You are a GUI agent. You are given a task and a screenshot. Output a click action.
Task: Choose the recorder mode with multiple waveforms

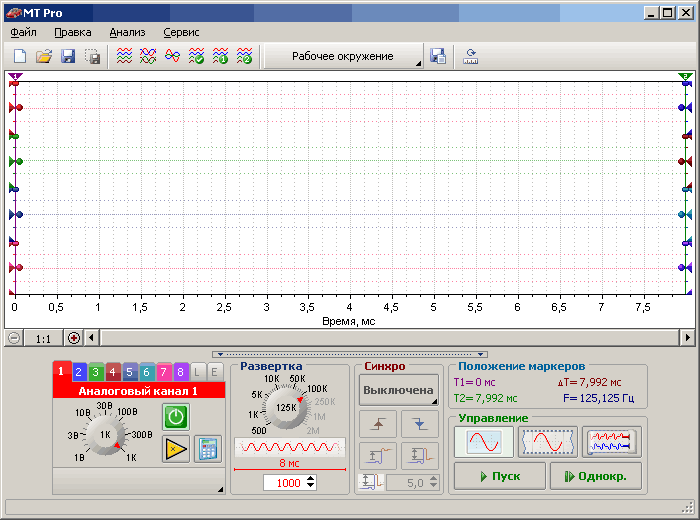click(612, 441)
